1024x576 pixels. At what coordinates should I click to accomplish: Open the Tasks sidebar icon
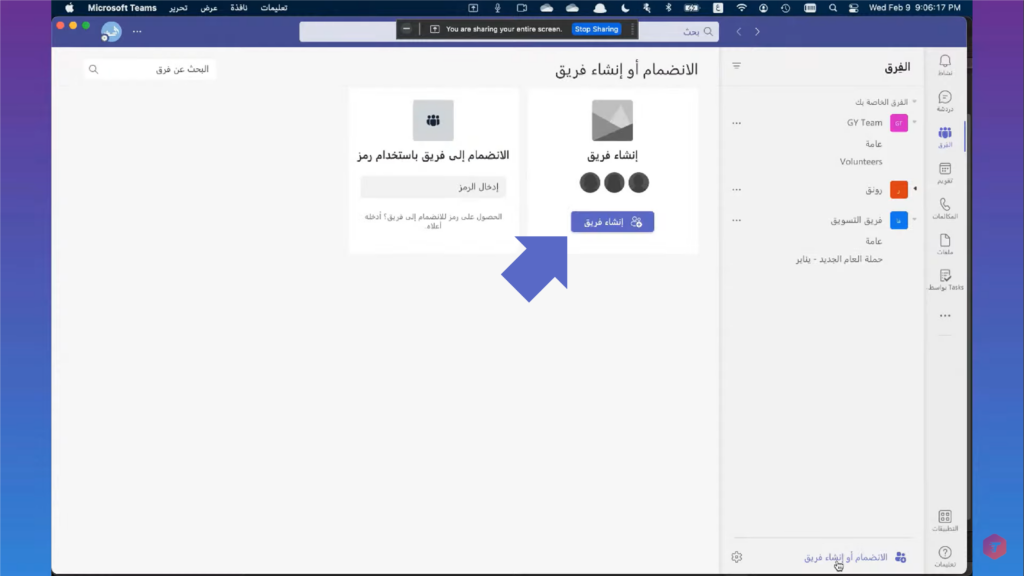coord(945,280)
